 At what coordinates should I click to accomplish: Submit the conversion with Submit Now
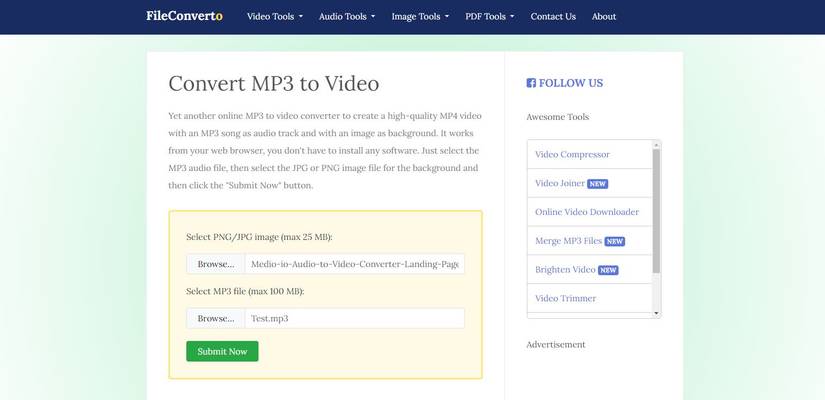coord(222,351)
